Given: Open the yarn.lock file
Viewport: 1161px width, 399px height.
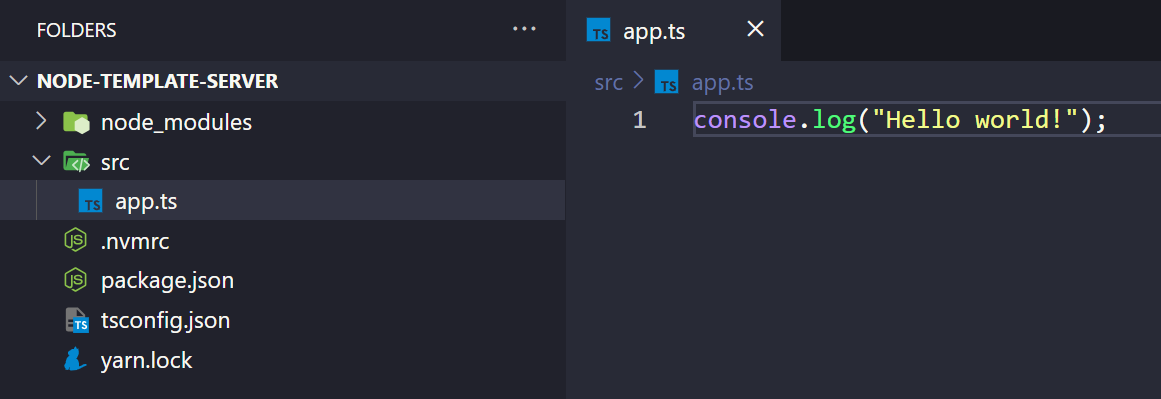Looking at the screenshot, I should (282, 361).
